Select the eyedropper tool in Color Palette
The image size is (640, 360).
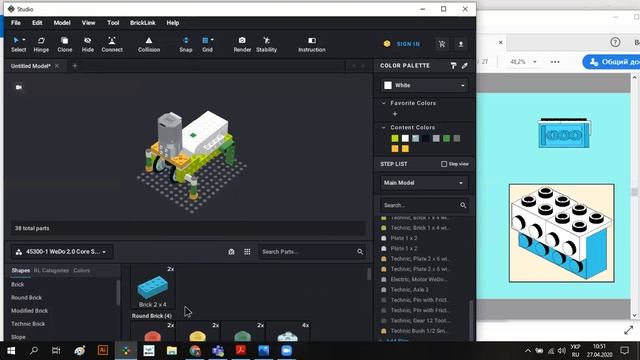(x=465, y=65)
